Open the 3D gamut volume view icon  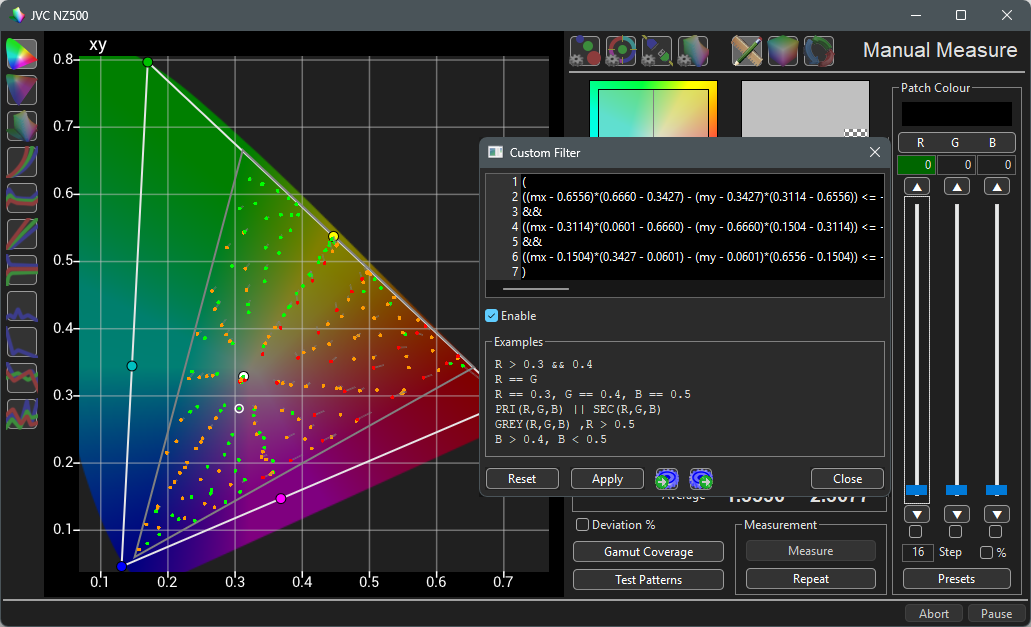click(x=22, y=126)
